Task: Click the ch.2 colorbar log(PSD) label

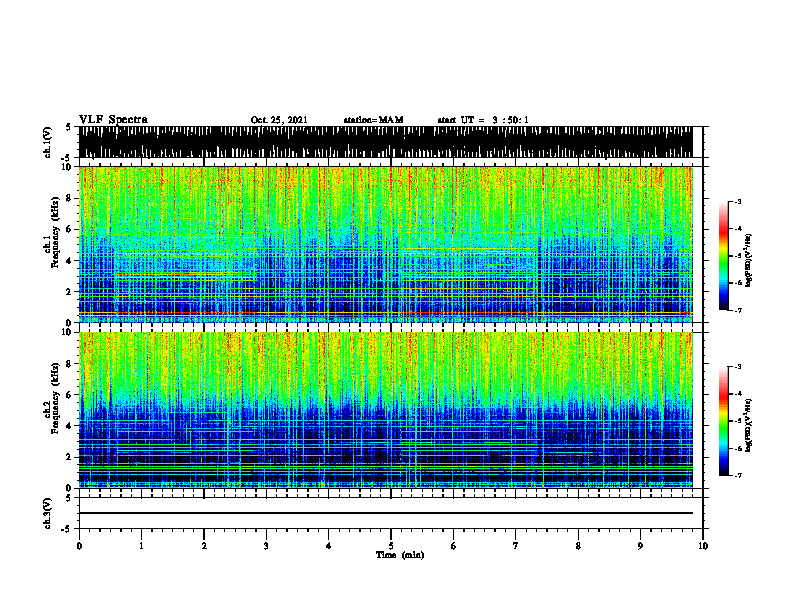Action: coord(749,425)
